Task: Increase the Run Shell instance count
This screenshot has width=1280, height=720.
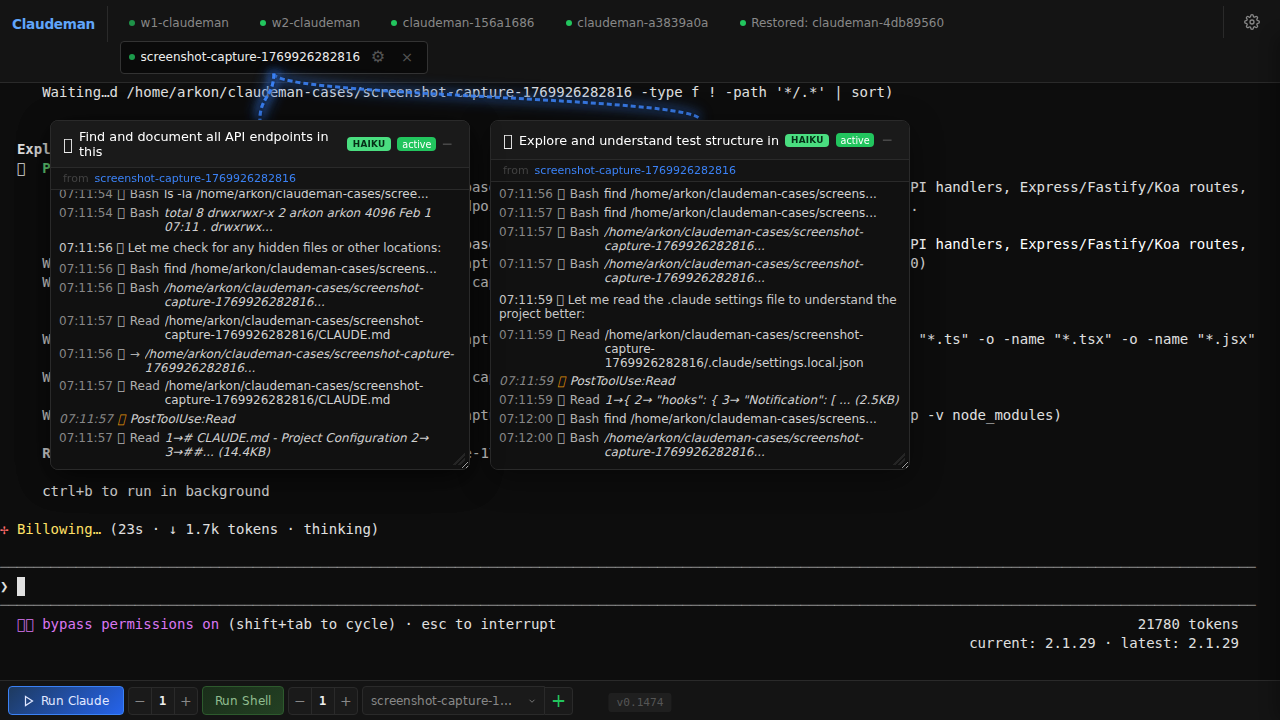Action: (345, 701)
